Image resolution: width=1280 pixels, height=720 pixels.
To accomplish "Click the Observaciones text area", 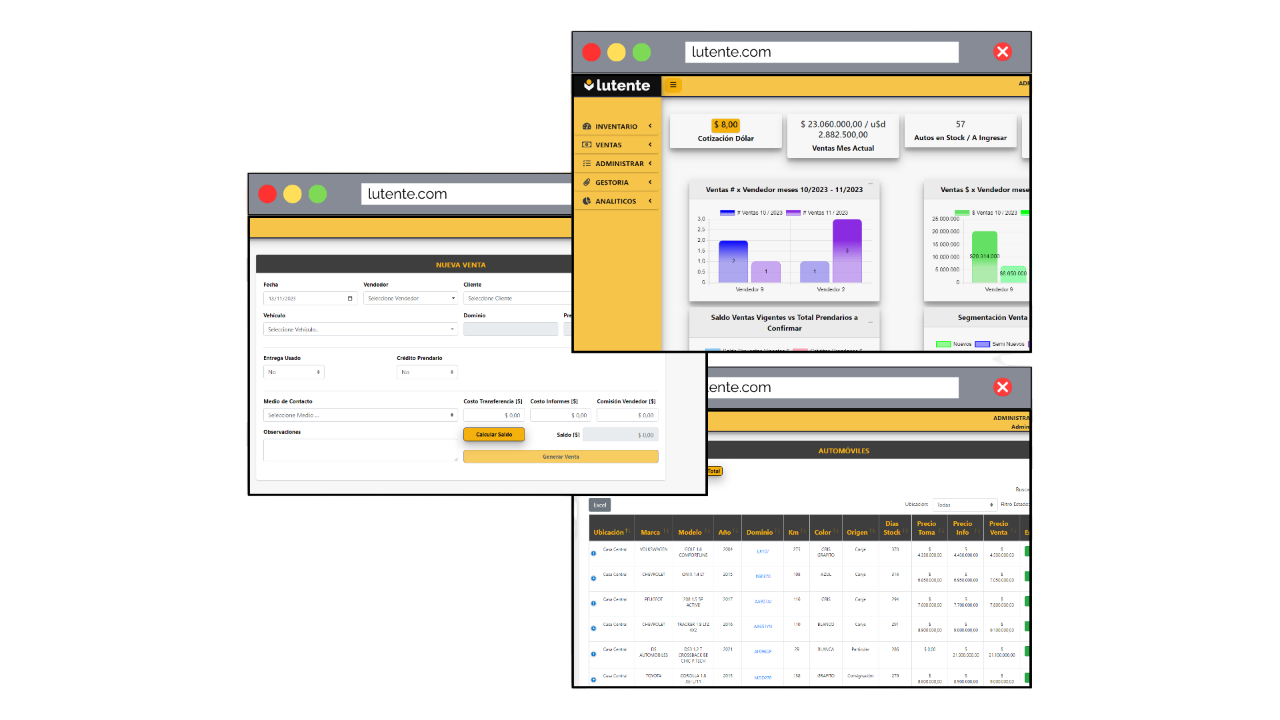I will pos(360,450).
